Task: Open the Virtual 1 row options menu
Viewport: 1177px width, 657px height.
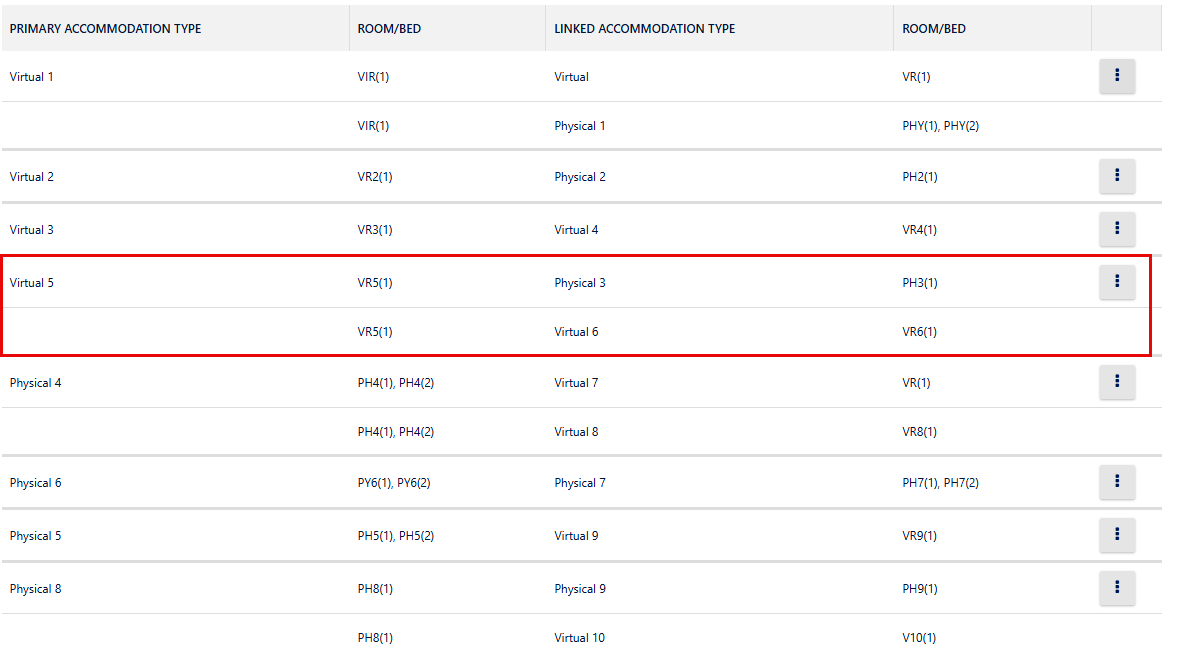Action: click(x=1117, y=76)
